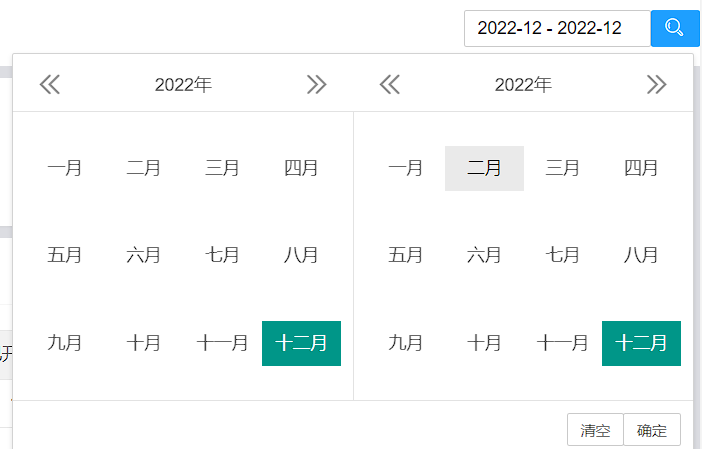702x449 pixels.
Task: Go to next year in left panel
Action: [317, 85]
